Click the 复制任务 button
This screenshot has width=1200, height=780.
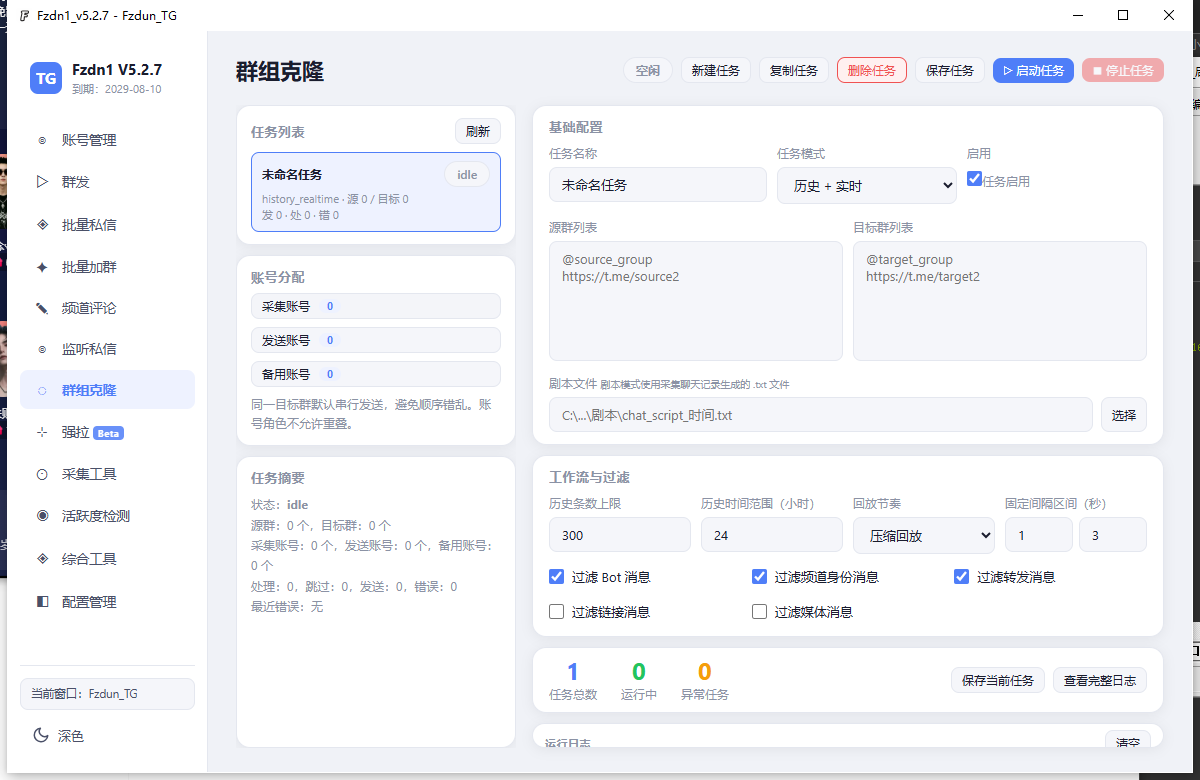click(x=794, y=70)
